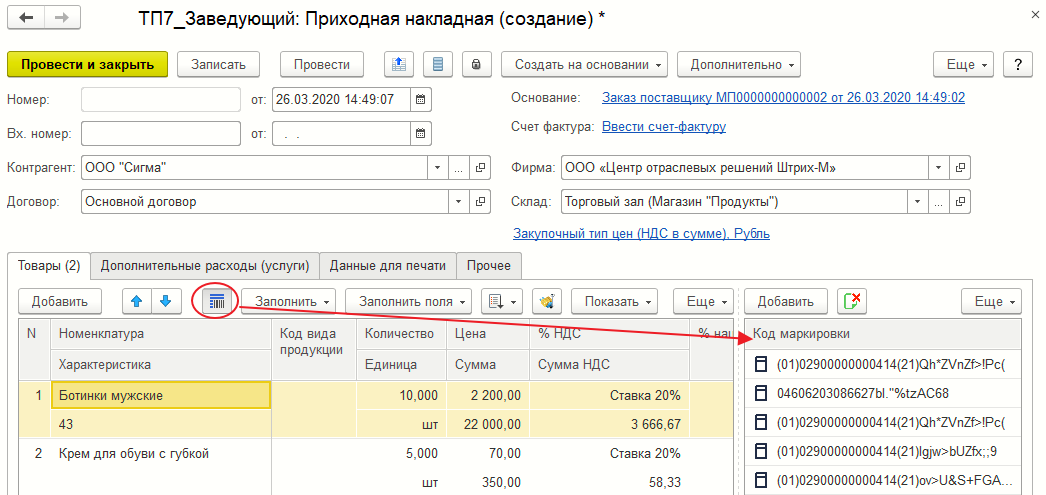This screenshot has height=495, width=1046.
Task: Move row up with the blue up arrow
Action: tap(138, 301)
